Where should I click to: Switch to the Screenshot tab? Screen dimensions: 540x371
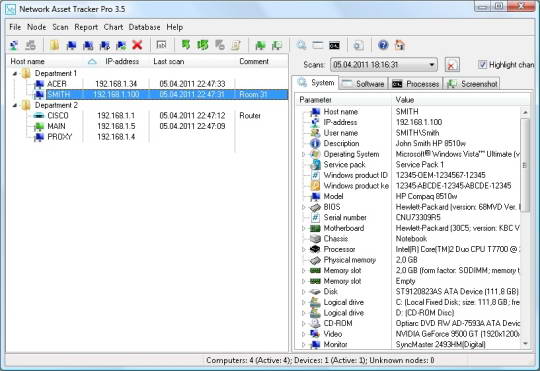pos(472,84)
